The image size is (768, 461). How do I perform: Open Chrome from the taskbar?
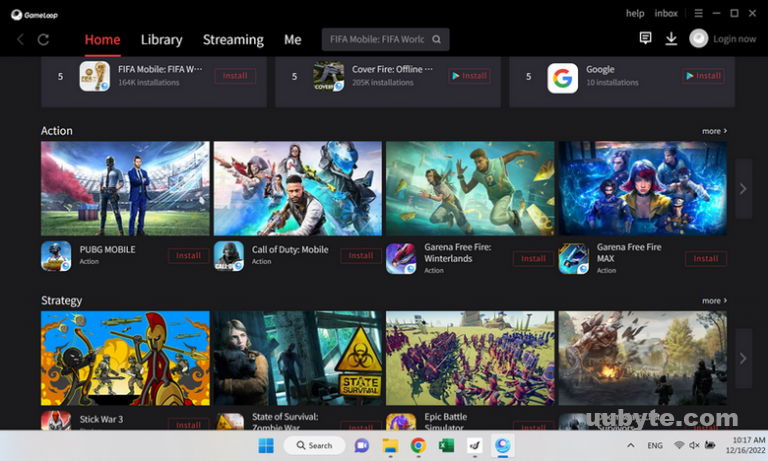(x=418, y=446)
